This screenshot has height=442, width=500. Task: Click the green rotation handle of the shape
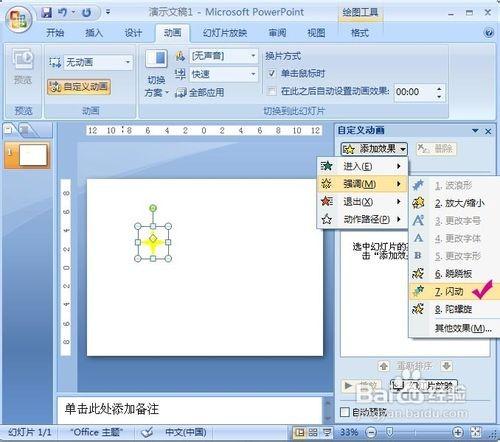click(x=153, y=208)
